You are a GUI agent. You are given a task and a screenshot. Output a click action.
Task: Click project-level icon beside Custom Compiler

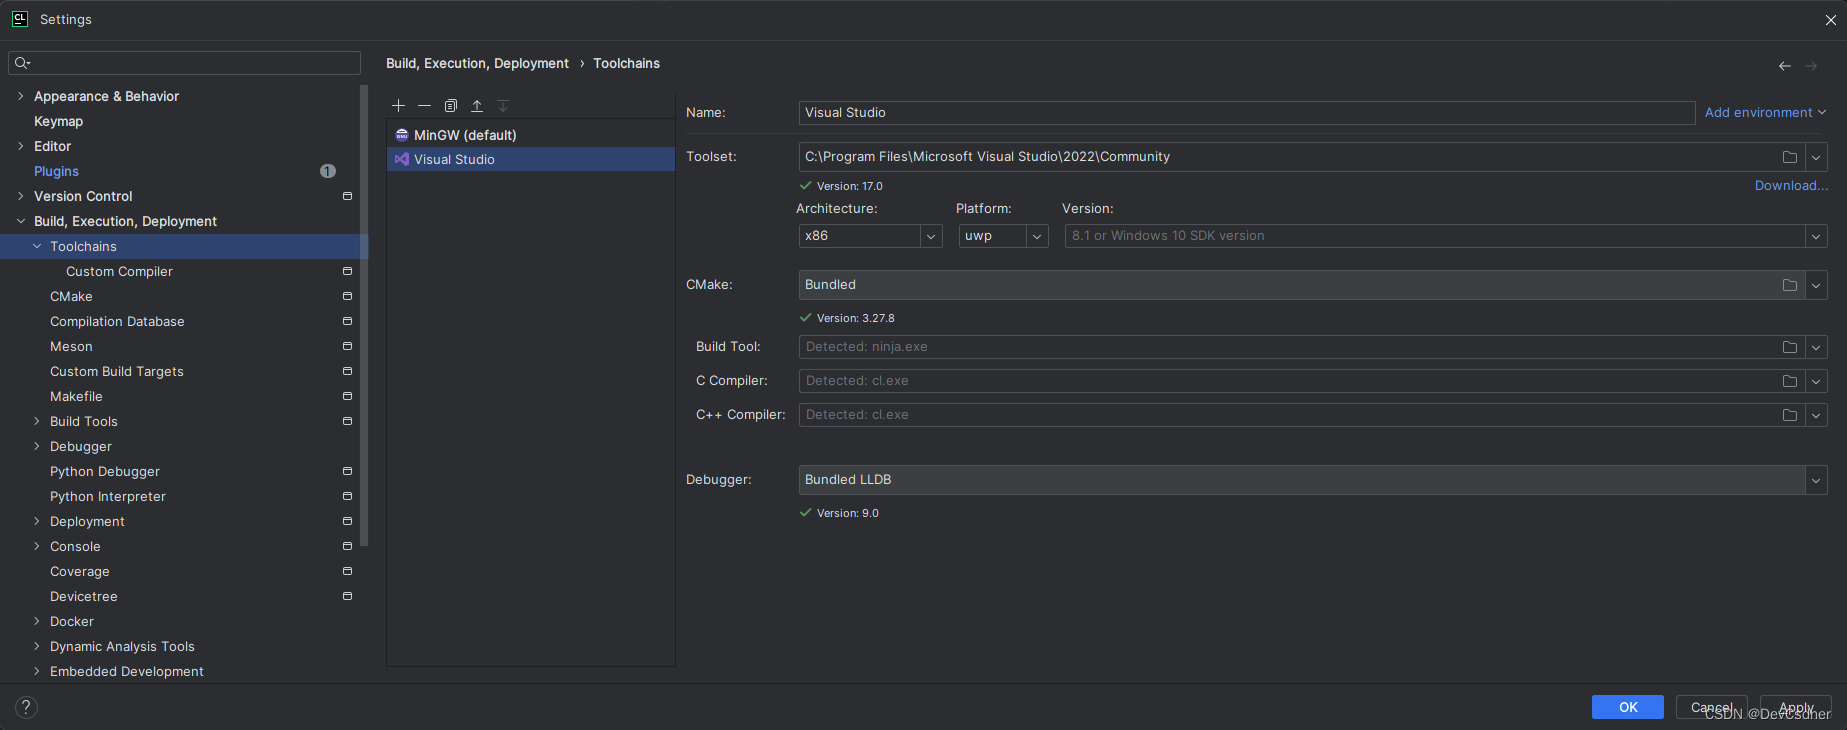click(347, 271)
